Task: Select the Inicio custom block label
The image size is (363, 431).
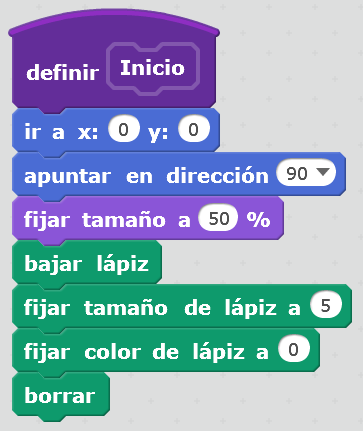Action: coord(153,68)
